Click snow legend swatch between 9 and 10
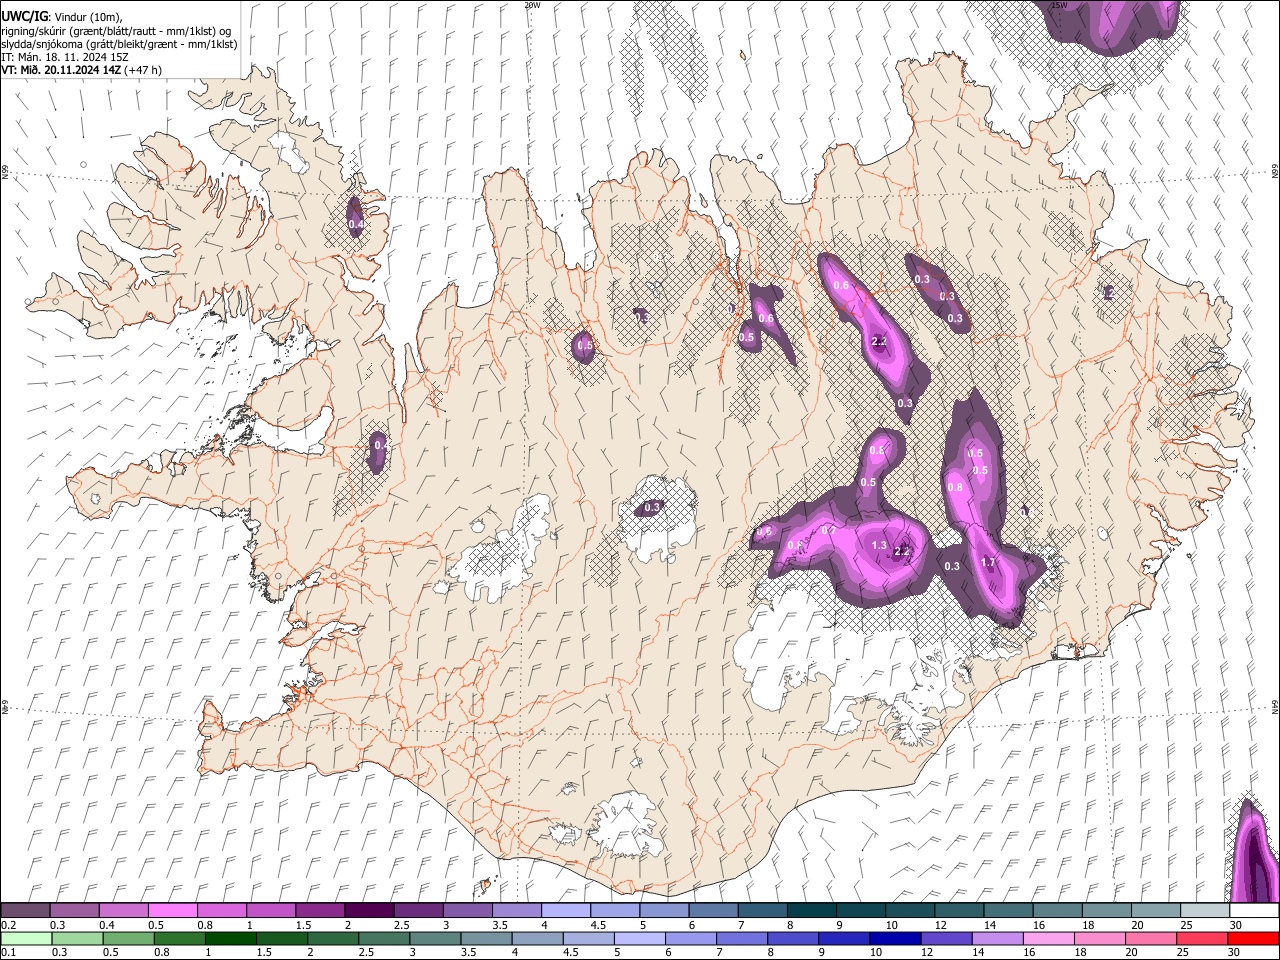 [x=860, y=910]
